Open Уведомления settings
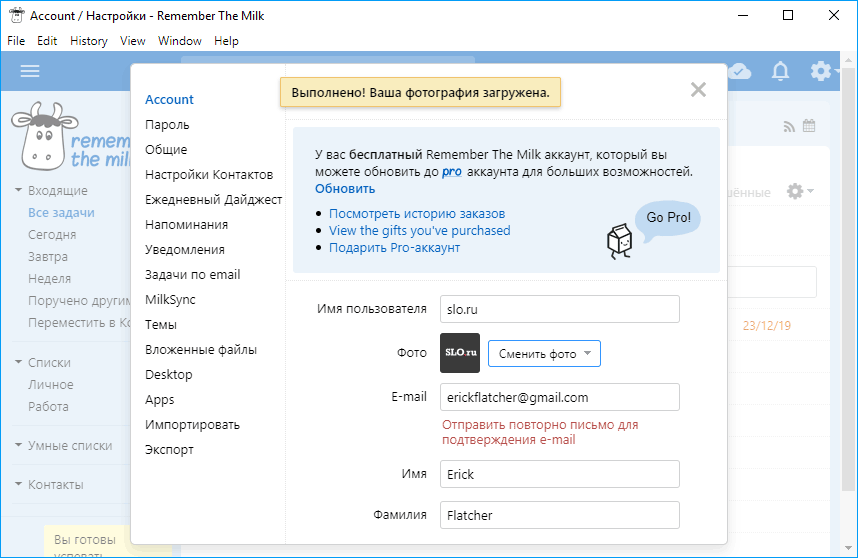 click(184, 249)
